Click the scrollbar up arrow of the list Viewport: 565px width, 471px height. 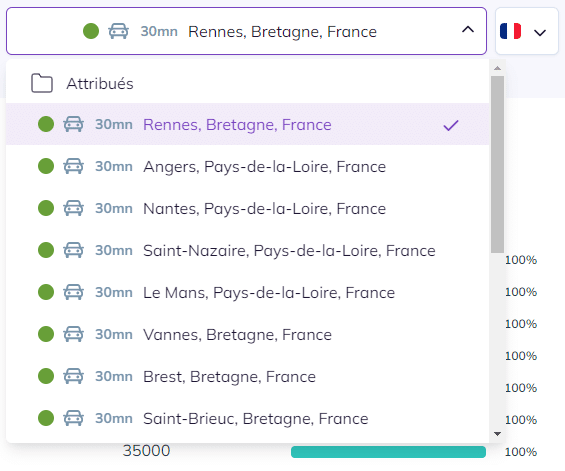(x=497, y=68)
